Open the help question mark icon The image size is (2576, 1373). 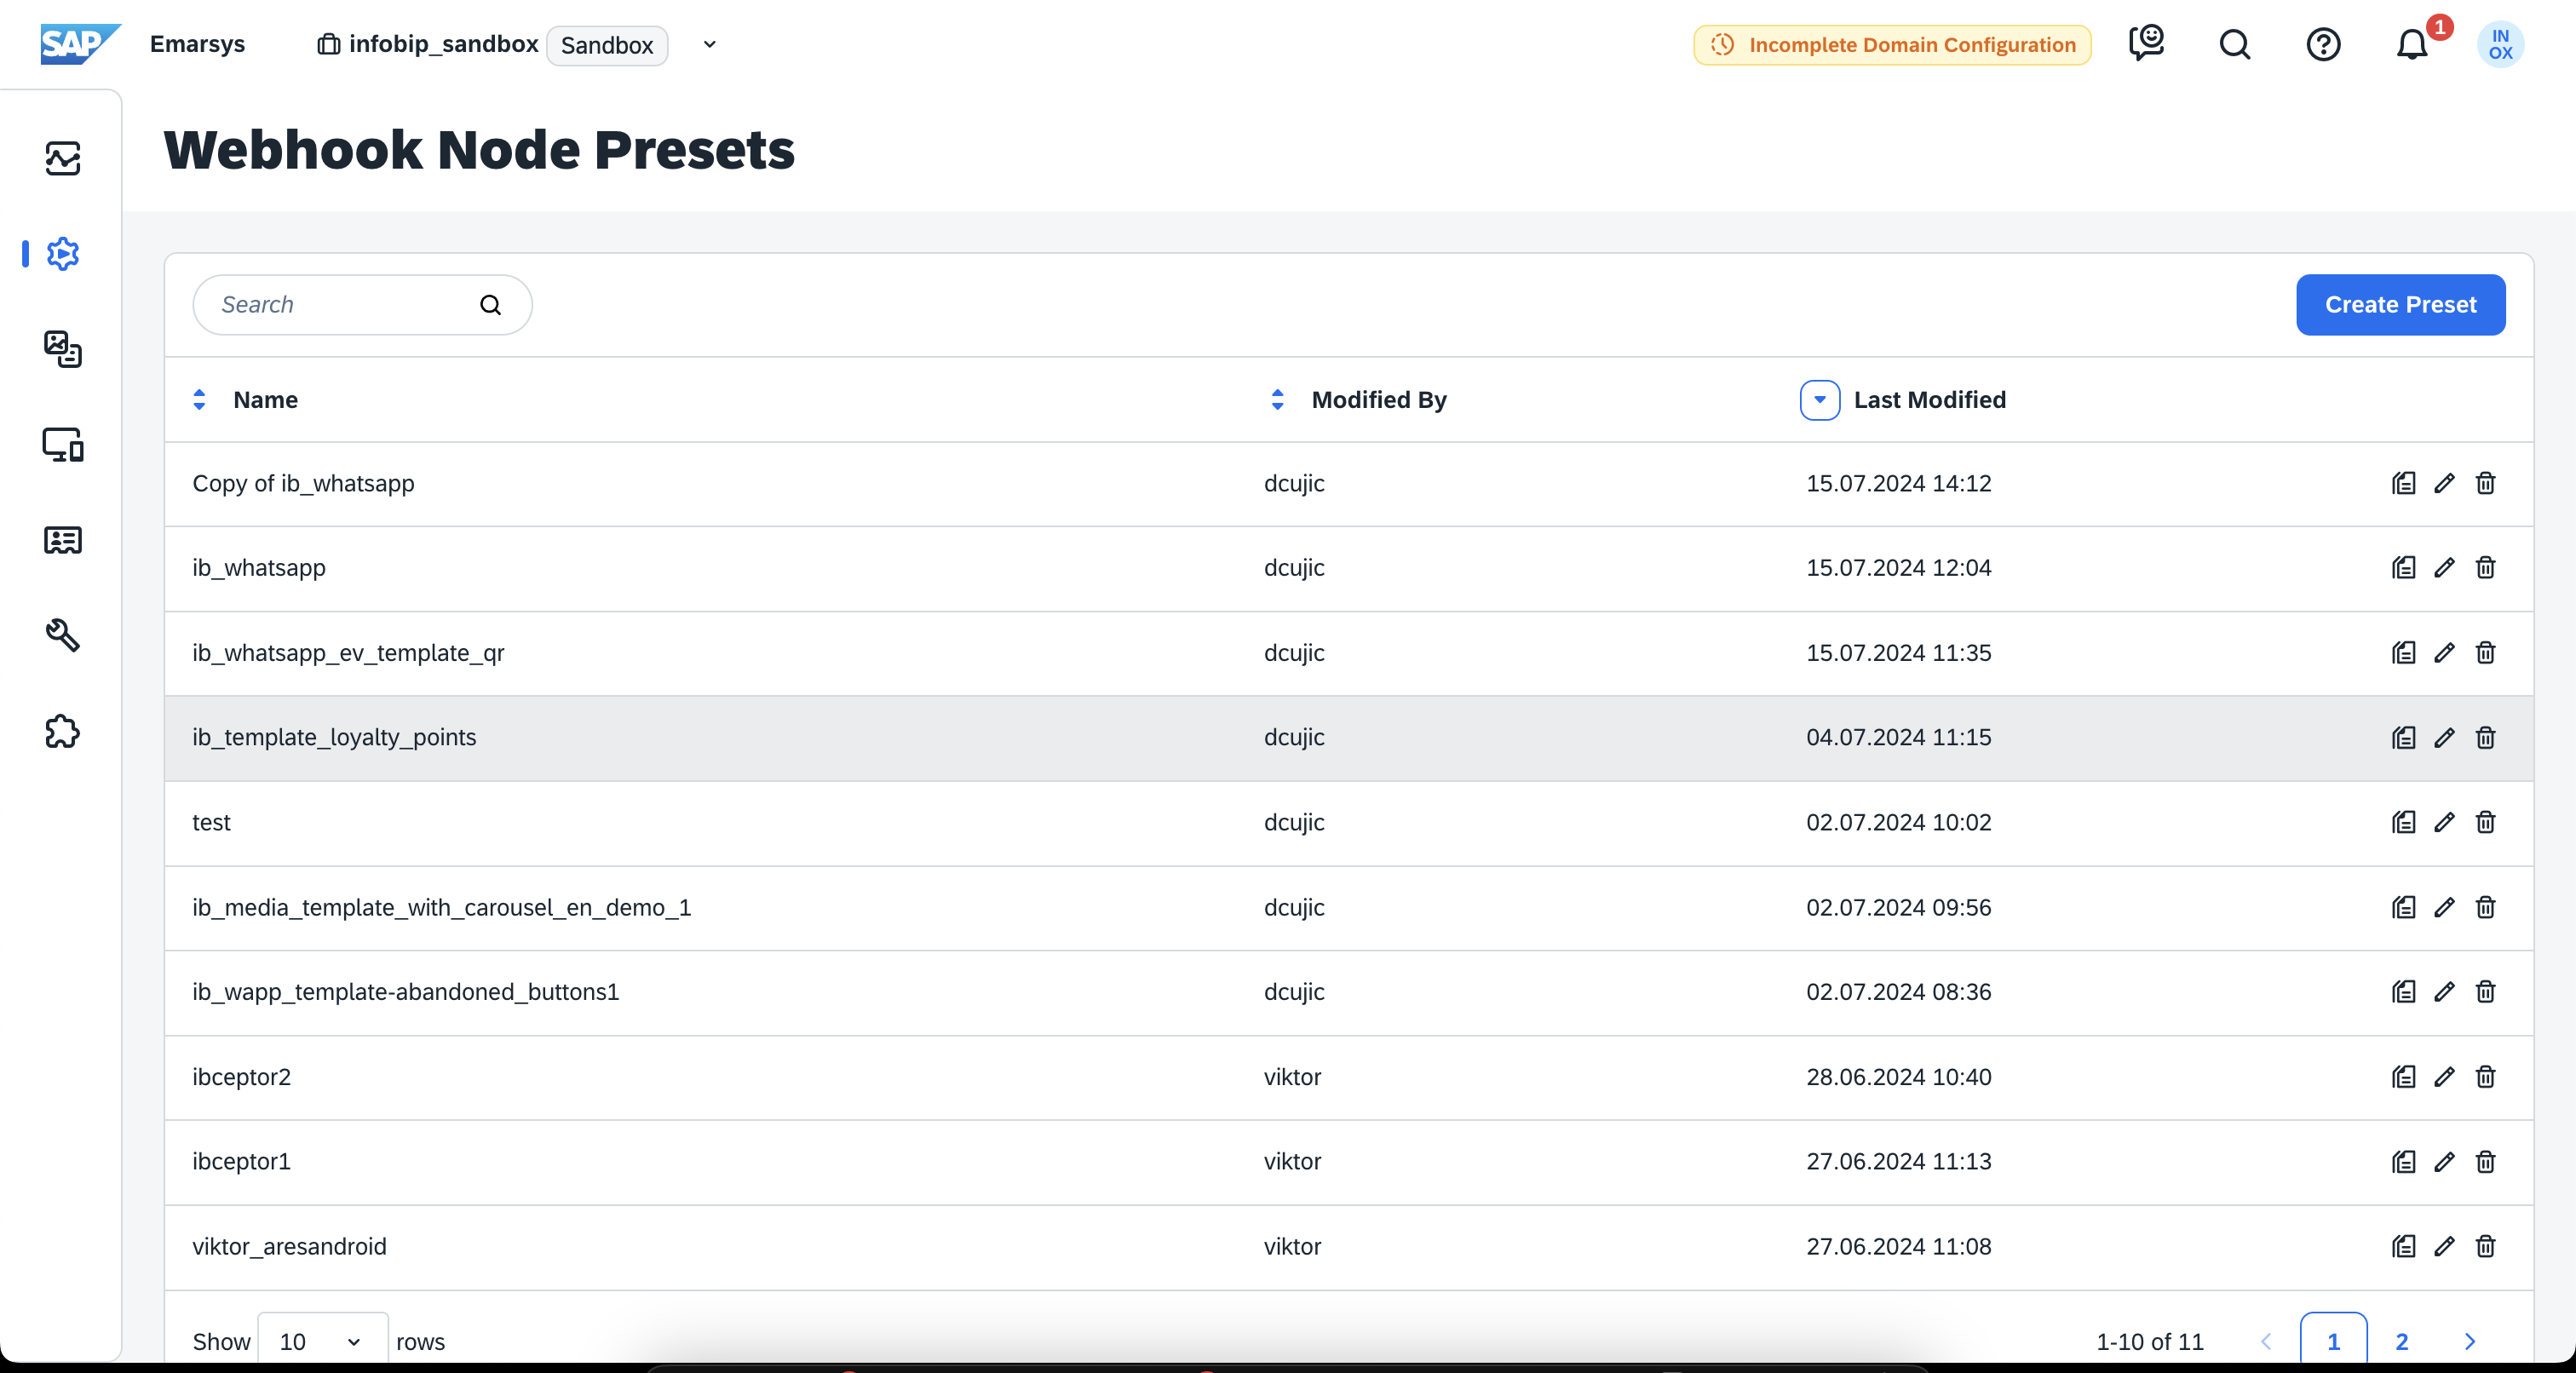point(2323,44)
